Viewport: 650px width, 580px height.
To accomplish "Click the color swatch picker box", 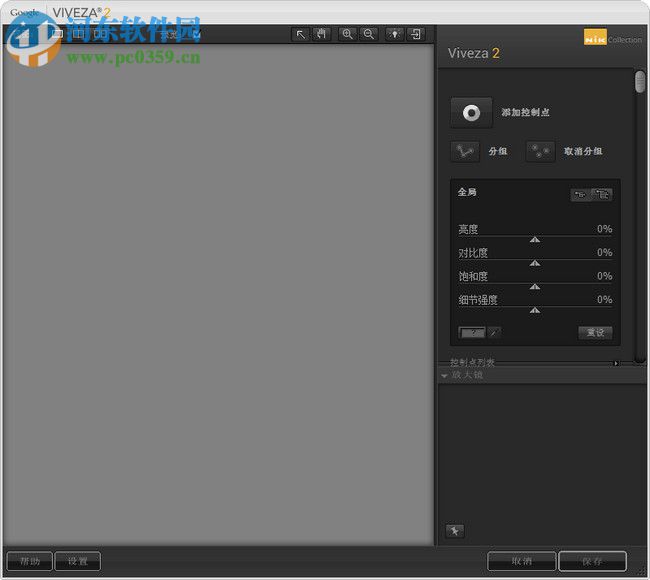I will point(472,332).
